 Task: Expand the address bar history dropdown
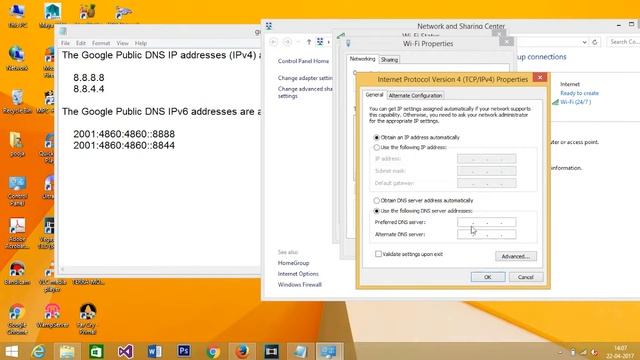point(584,42)
